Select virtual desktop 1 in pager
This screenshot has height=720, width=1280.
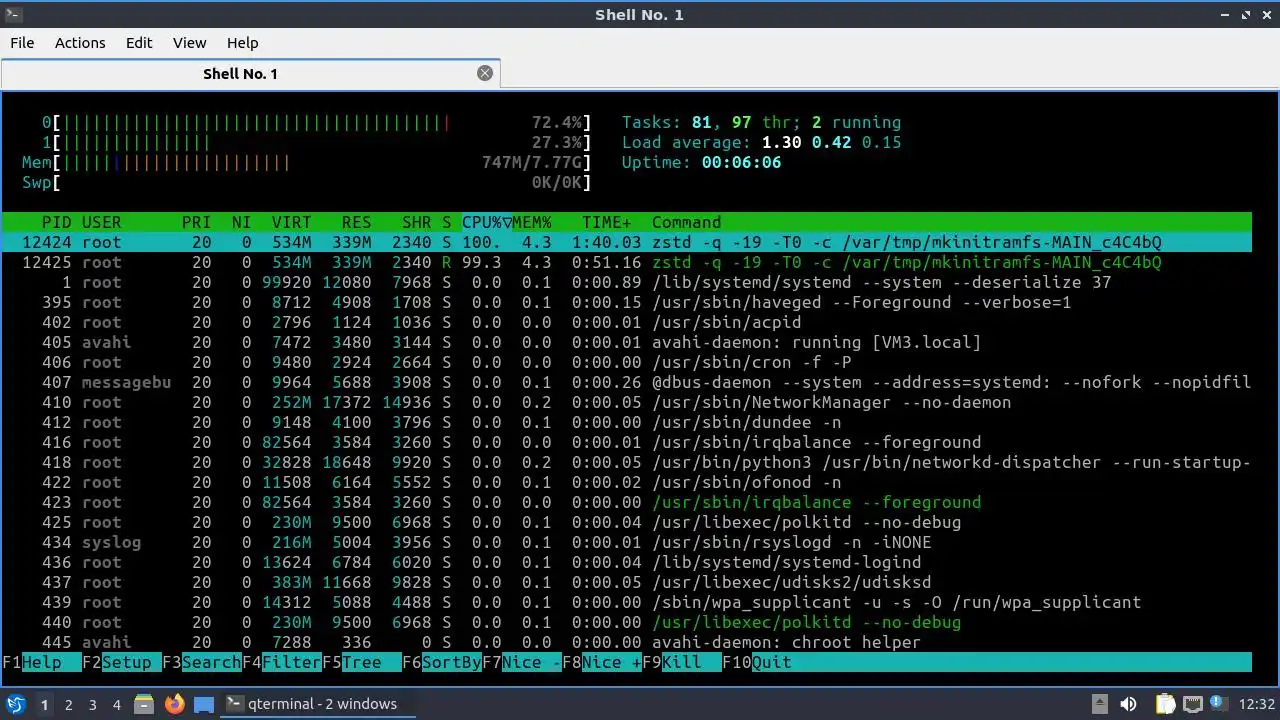click(x=45, y=704)
